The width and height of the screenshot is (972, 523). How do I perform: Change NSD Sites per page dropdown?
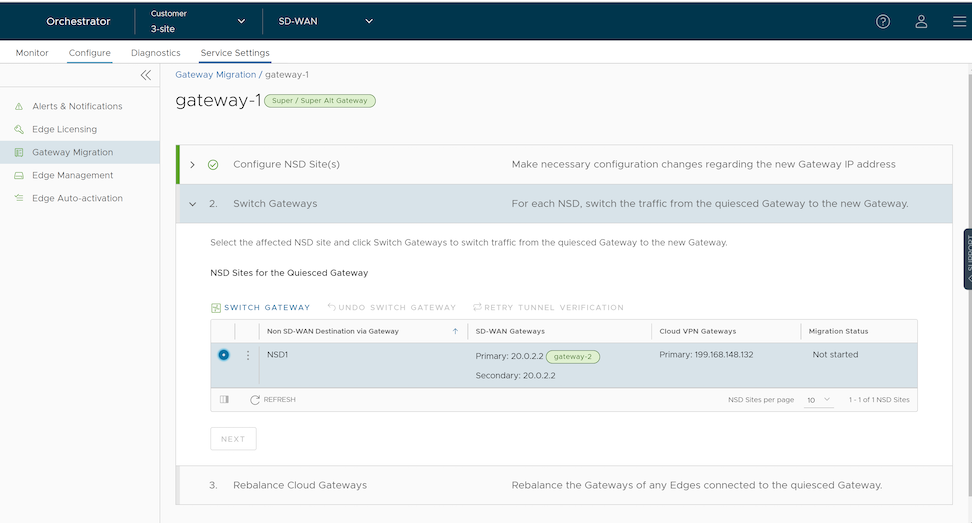(818, 400)
